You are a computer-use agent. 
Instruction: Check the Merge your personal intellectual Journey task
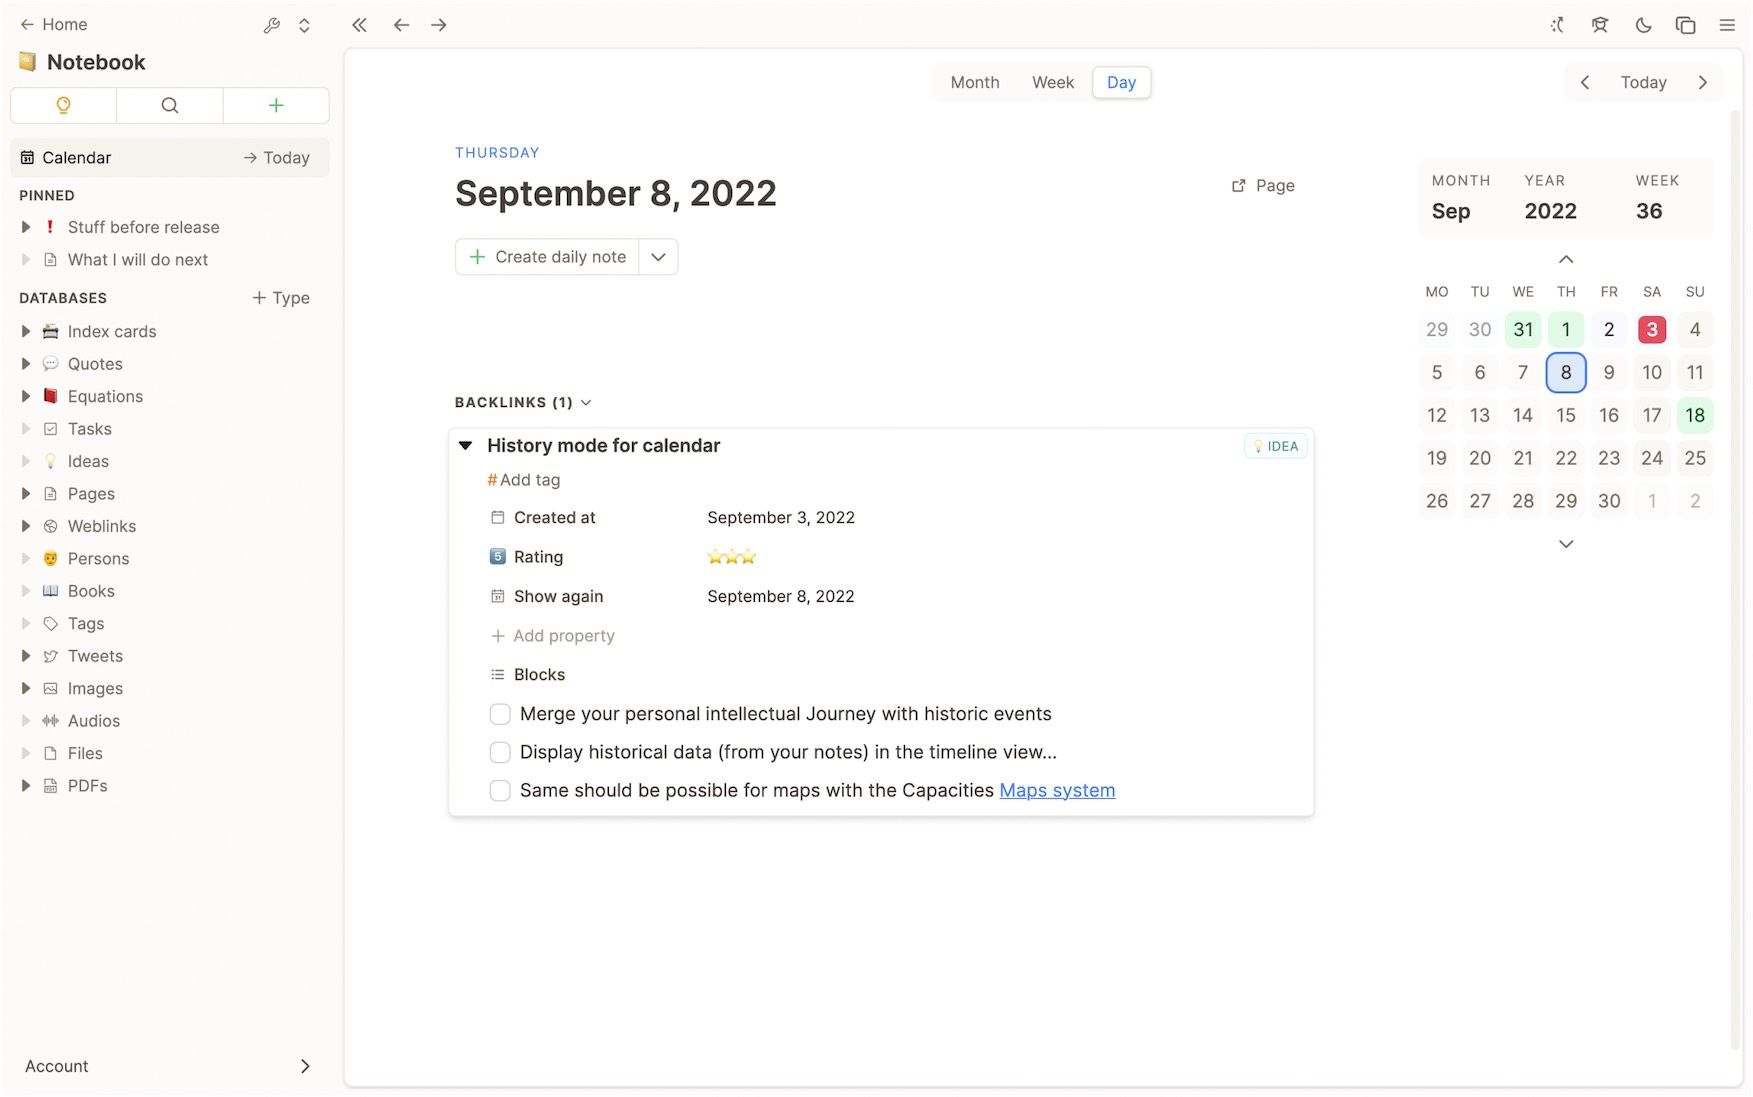click(x=500, y=714)
